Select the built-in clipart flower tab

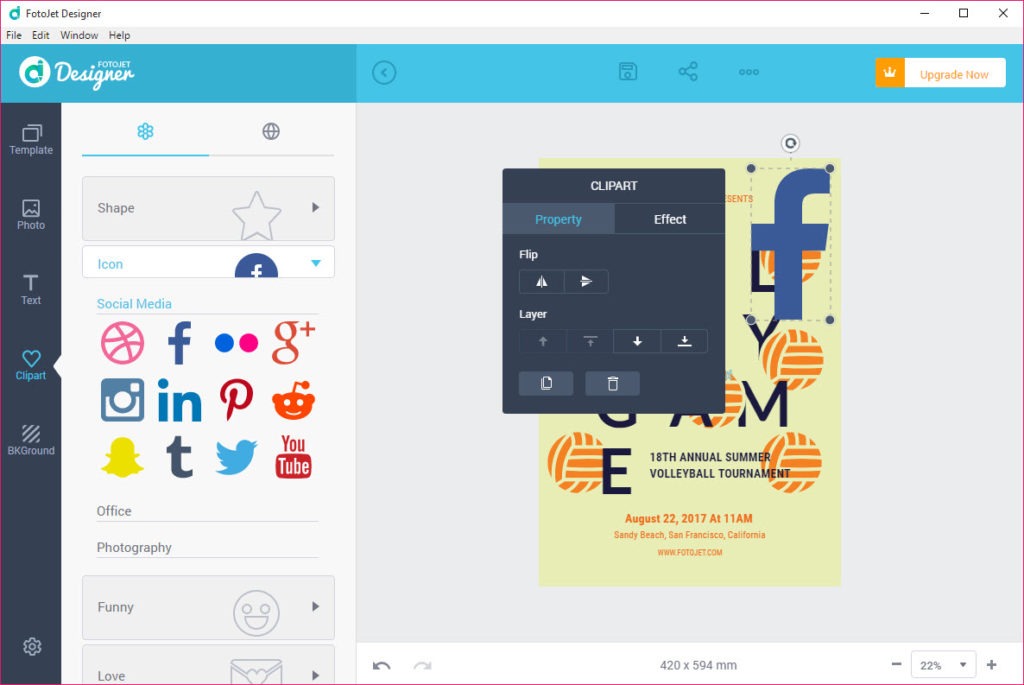145,132
